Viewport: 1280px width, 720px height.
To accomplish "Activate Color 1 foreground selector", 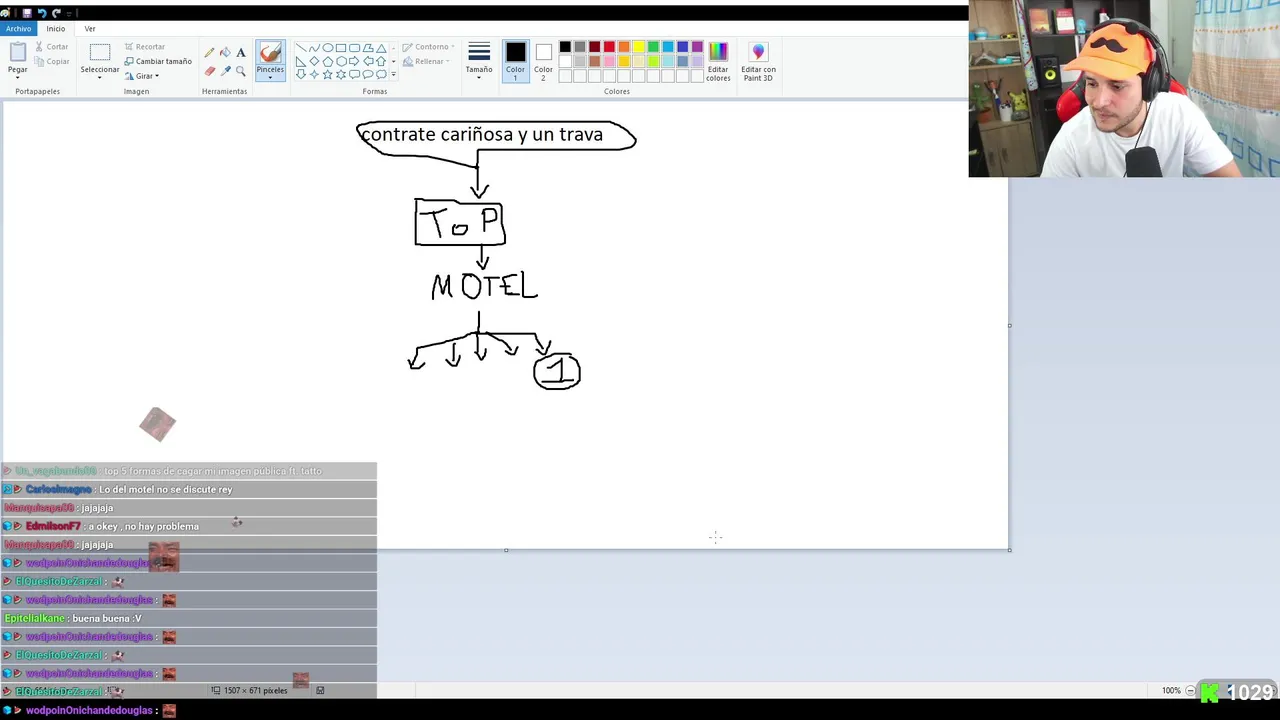I will pos(515,60).
